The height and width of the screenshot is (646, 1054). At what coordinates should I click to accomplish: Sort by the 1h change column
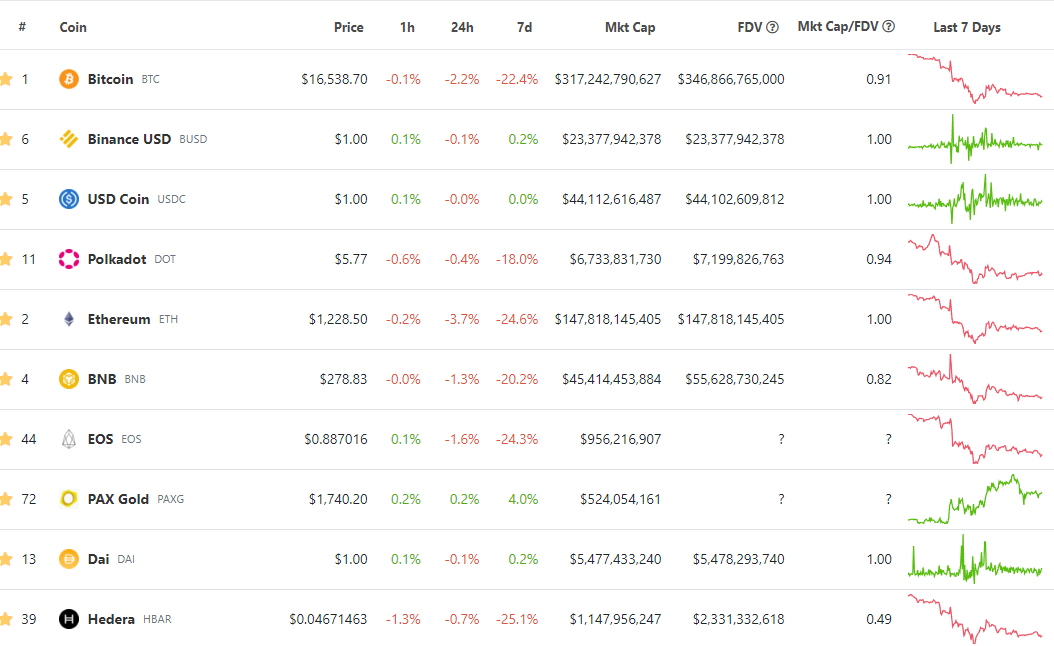pos(407,27)
